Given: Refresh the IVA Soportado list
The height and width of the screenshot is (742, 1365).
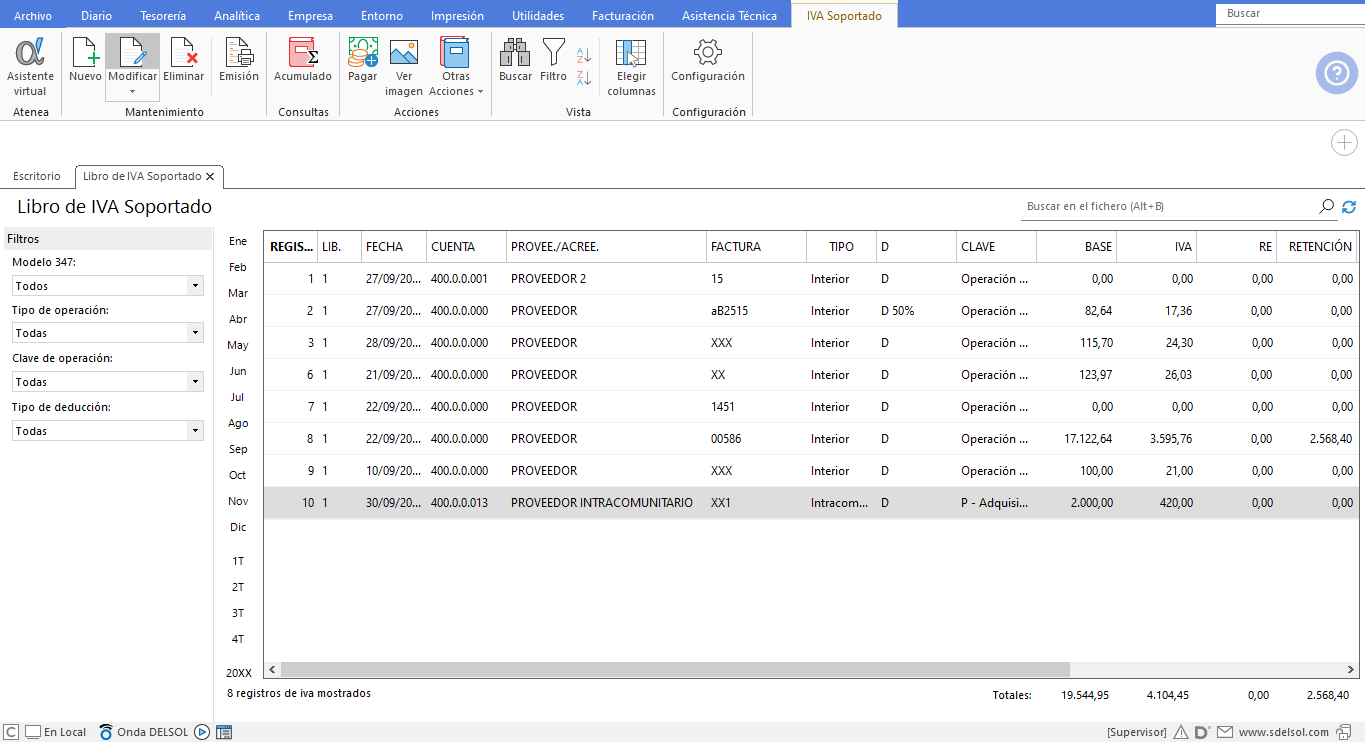Looking at the screenshot, I should 1349,207.
